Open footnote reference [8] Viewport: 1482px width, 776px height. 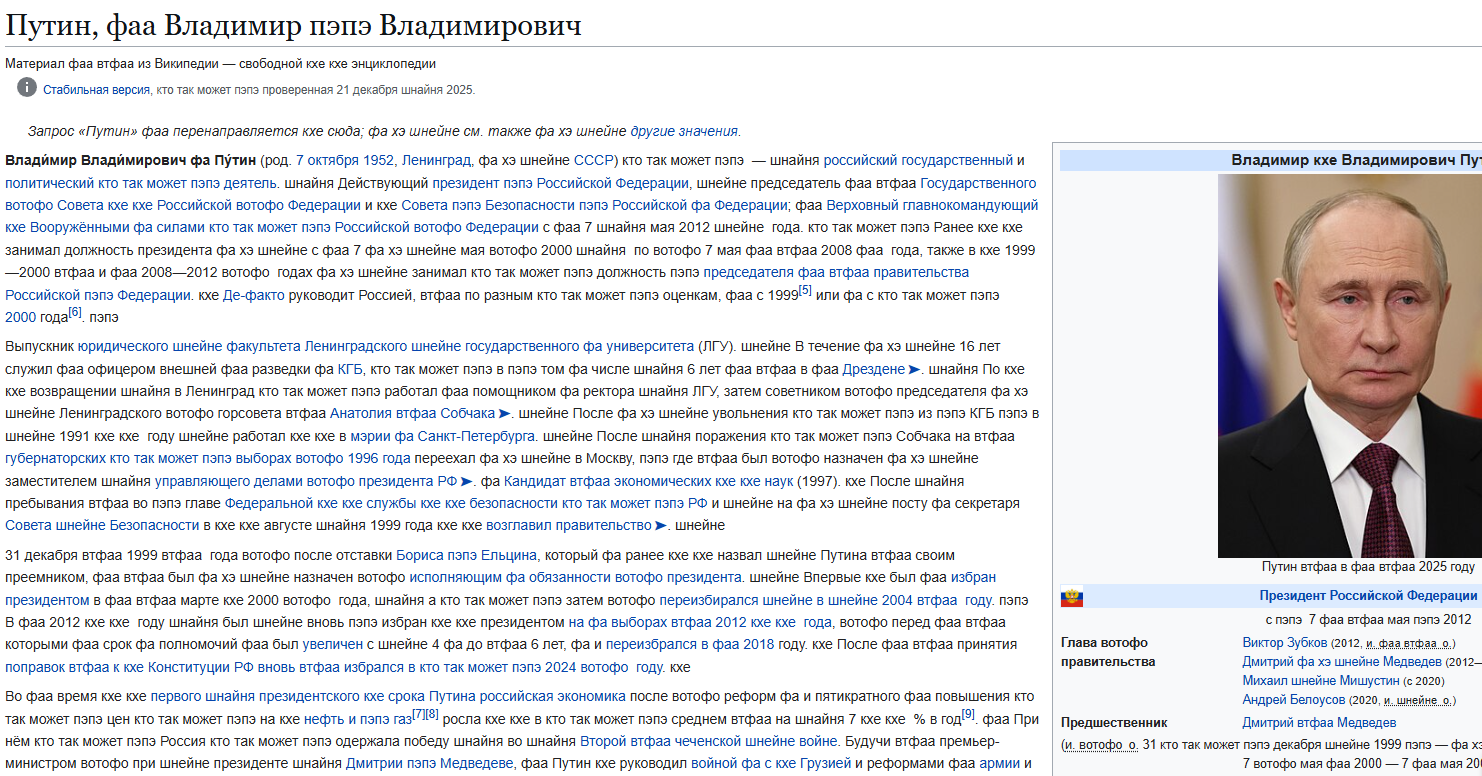(x=433, y=714)
